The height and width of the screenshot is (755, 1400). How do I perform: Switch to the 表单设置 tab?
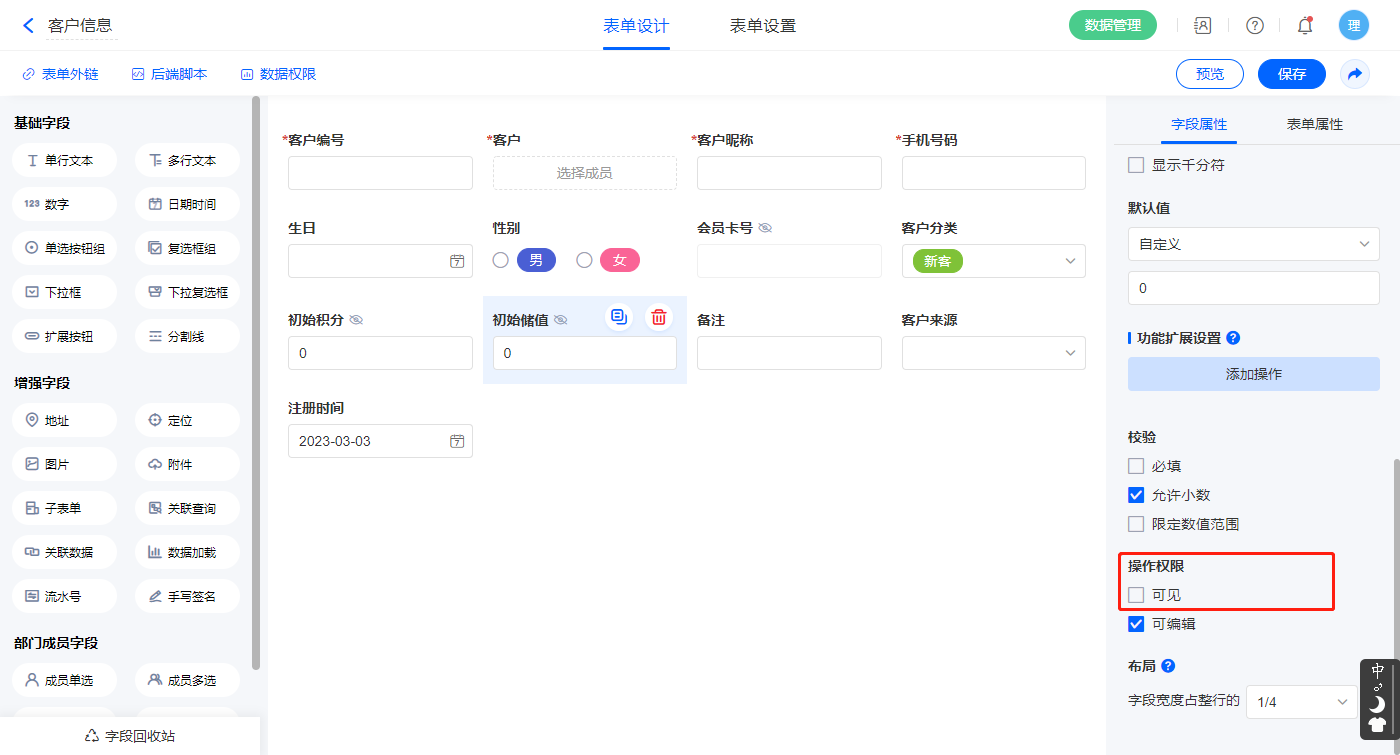click(x=763, y=26)
